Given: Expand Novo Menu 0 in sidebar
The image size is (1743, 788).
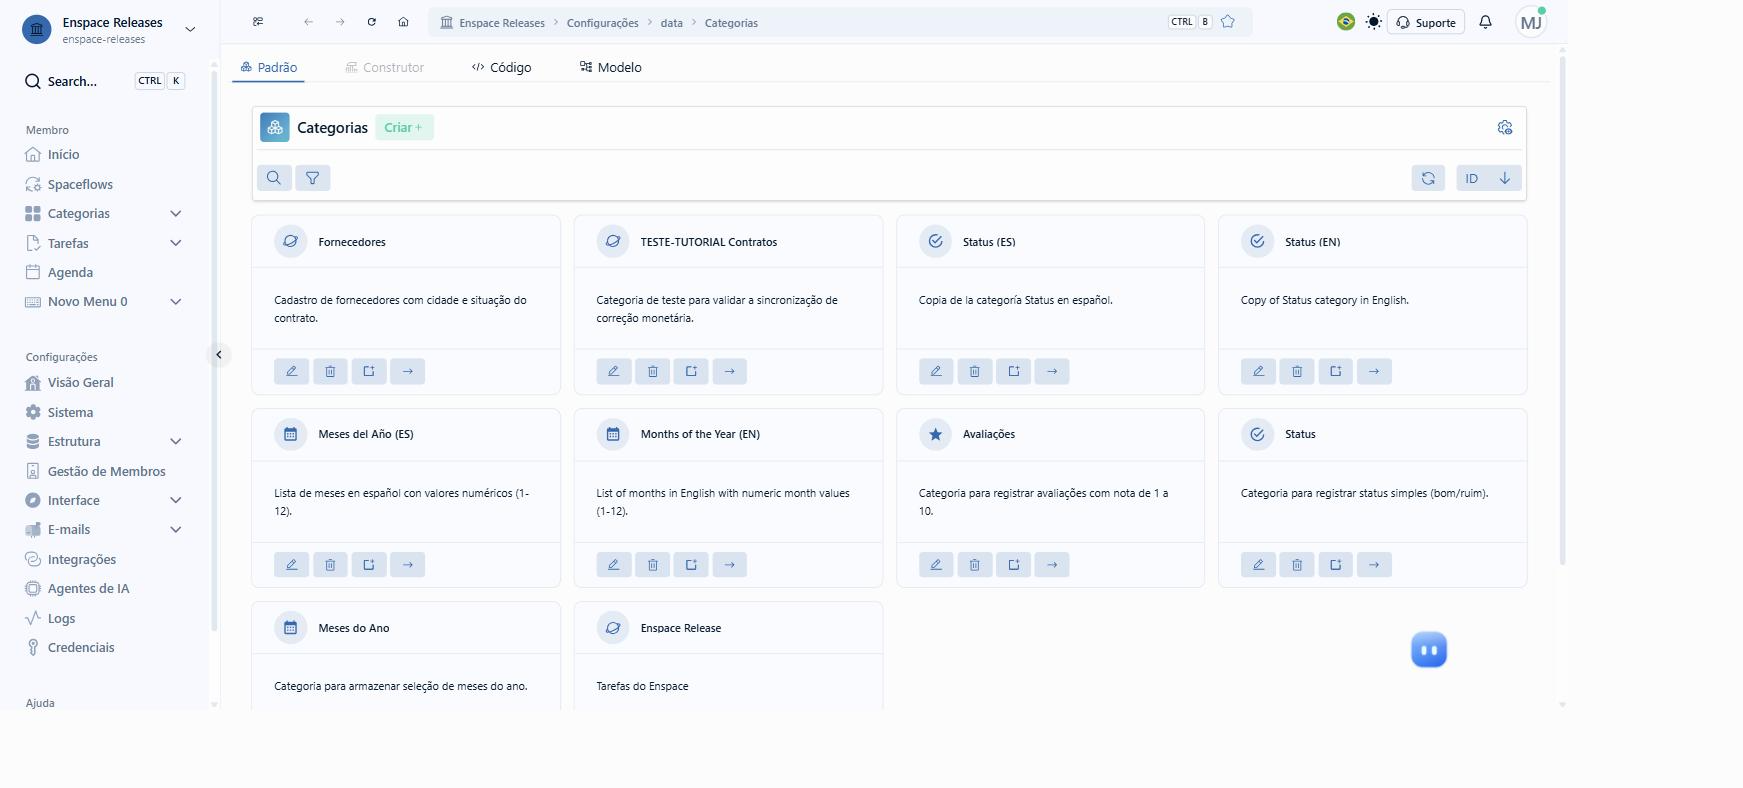Looking at the screenshot, I should coord(176,302).
